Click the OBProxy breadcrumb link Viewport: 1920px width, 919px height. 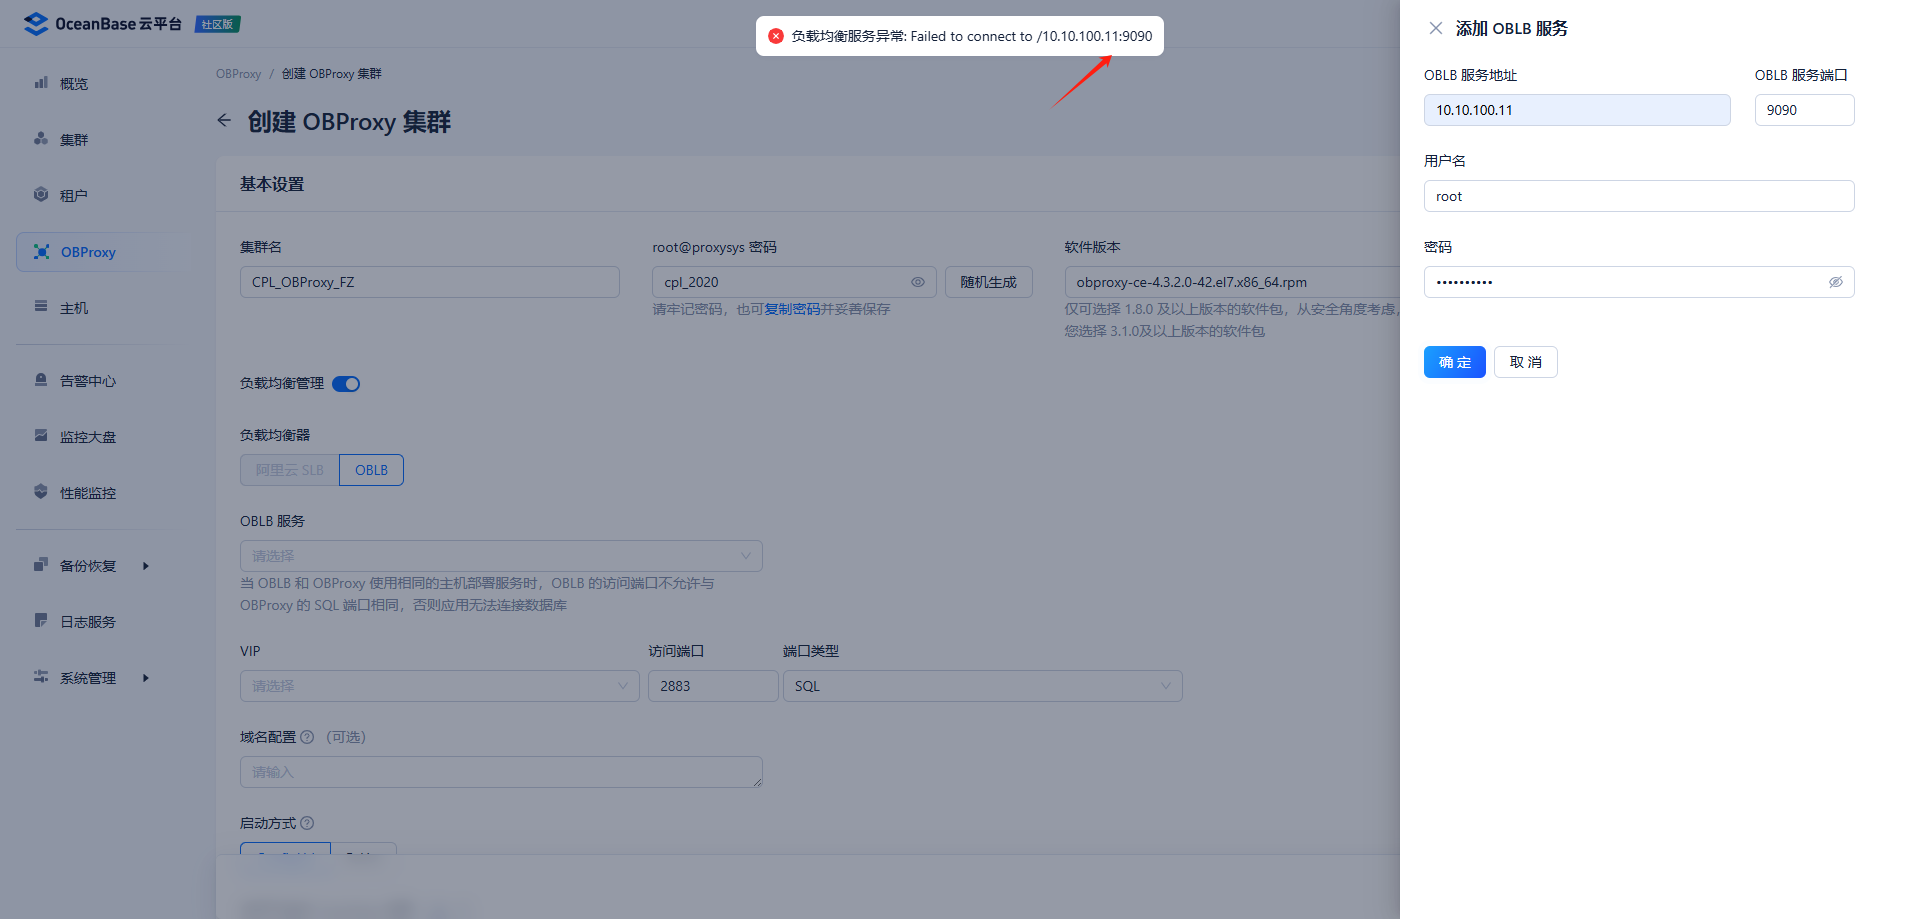pos(238,74)
